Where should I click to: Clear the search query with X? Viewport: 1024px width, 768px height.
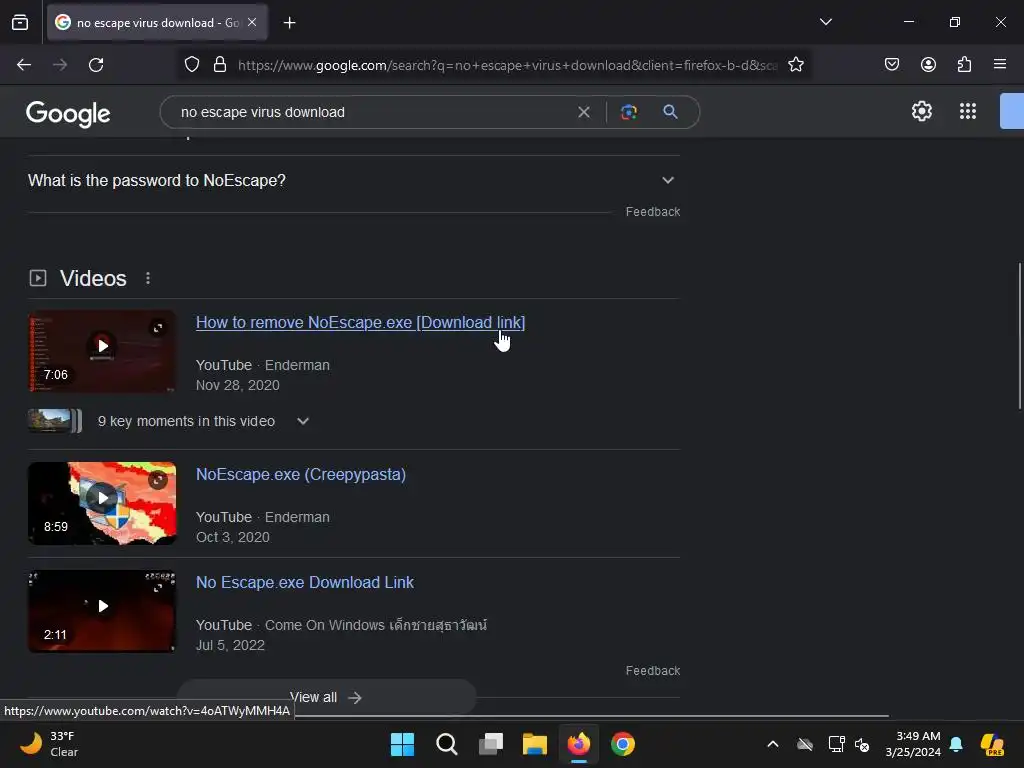(x=584, y=112)
